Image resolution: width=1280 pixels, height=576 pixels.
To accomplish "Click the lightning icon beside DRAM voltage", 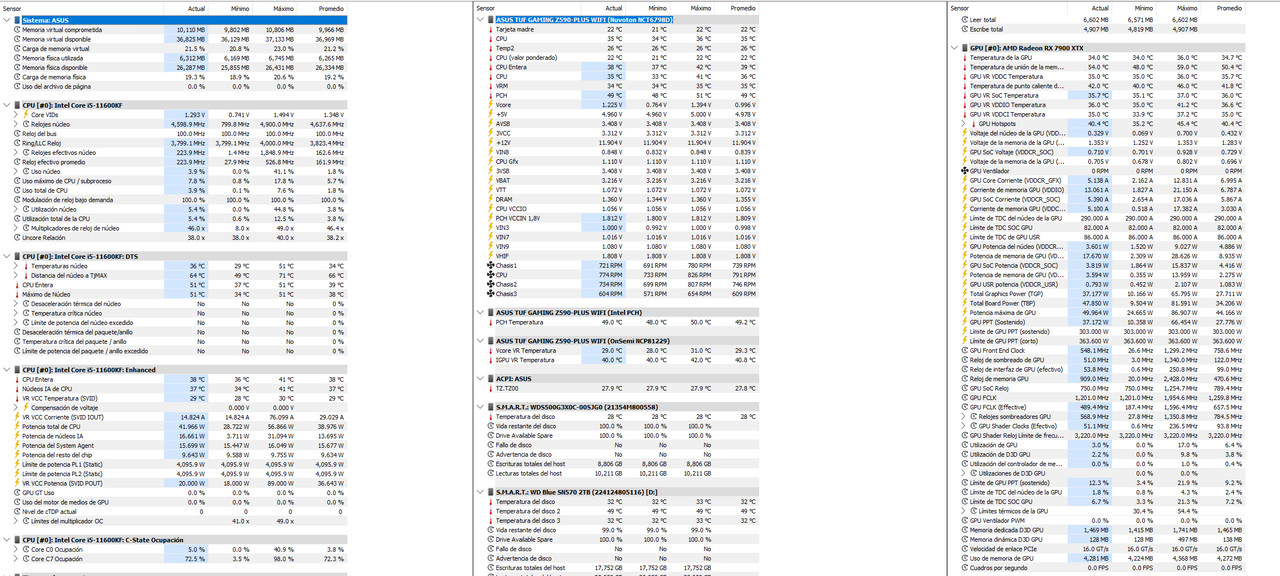I will [x=489, y=199].
